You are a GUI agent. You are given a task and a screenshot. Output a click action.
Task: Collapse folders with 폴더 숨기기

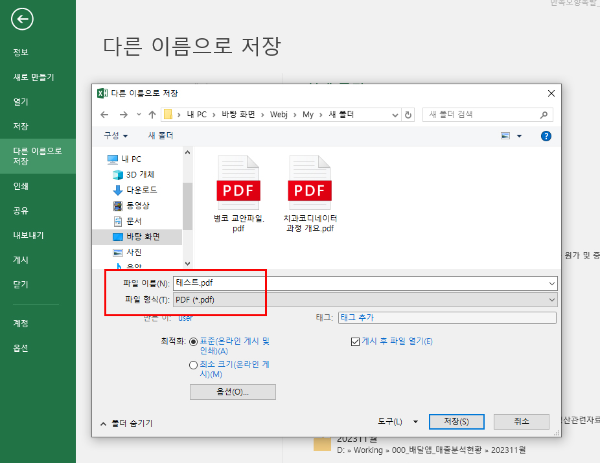[127, 423]
